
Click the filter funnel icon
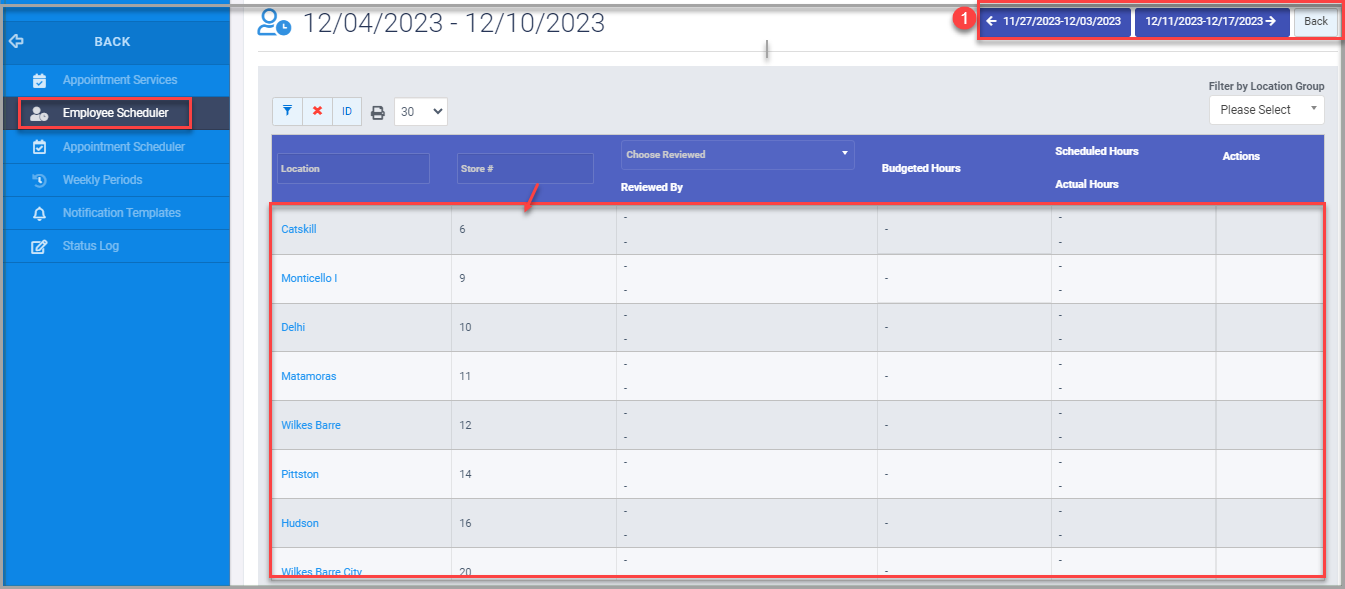click(x=287, y=111)
